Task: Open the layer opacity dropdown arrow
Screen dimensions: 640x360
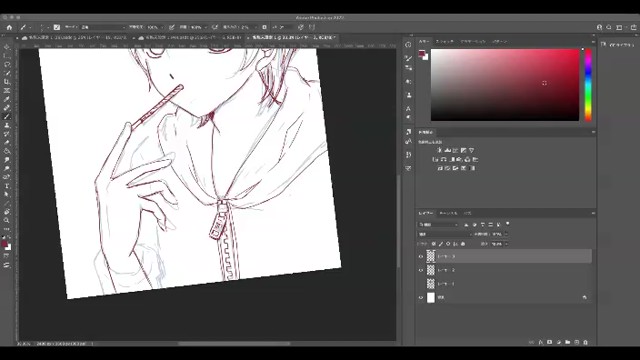Action: coord(507,234)
